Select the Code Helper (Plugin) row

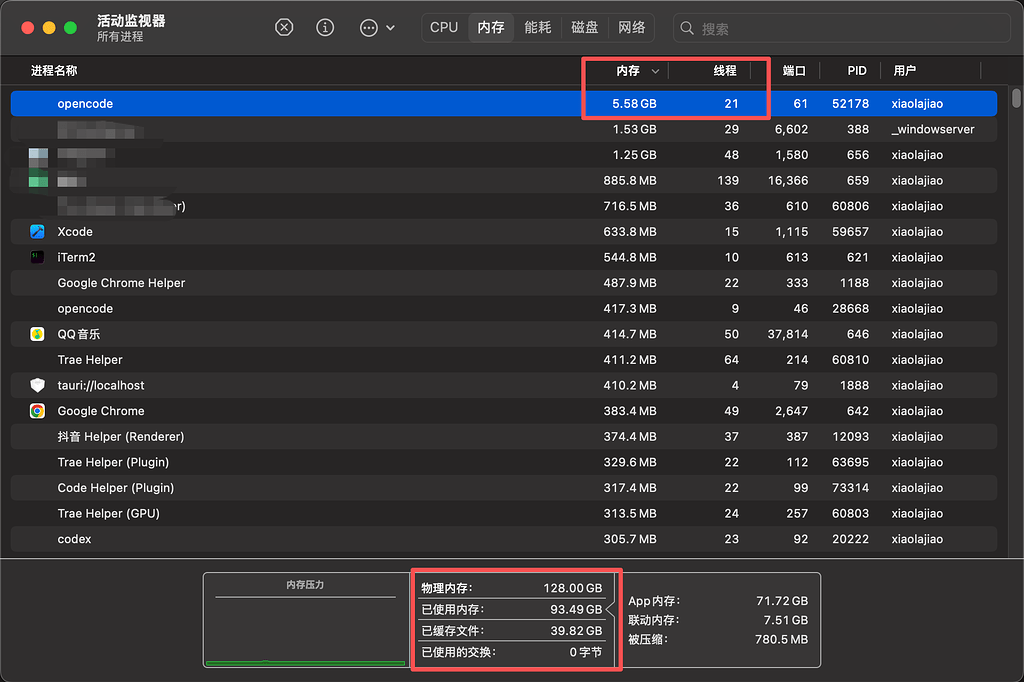click(x=504, y=488)
